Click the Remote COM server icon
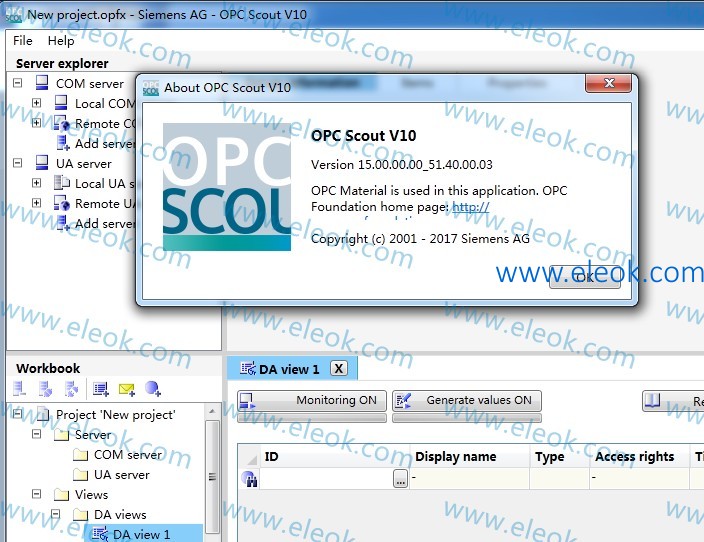 [x=62, y=123]
